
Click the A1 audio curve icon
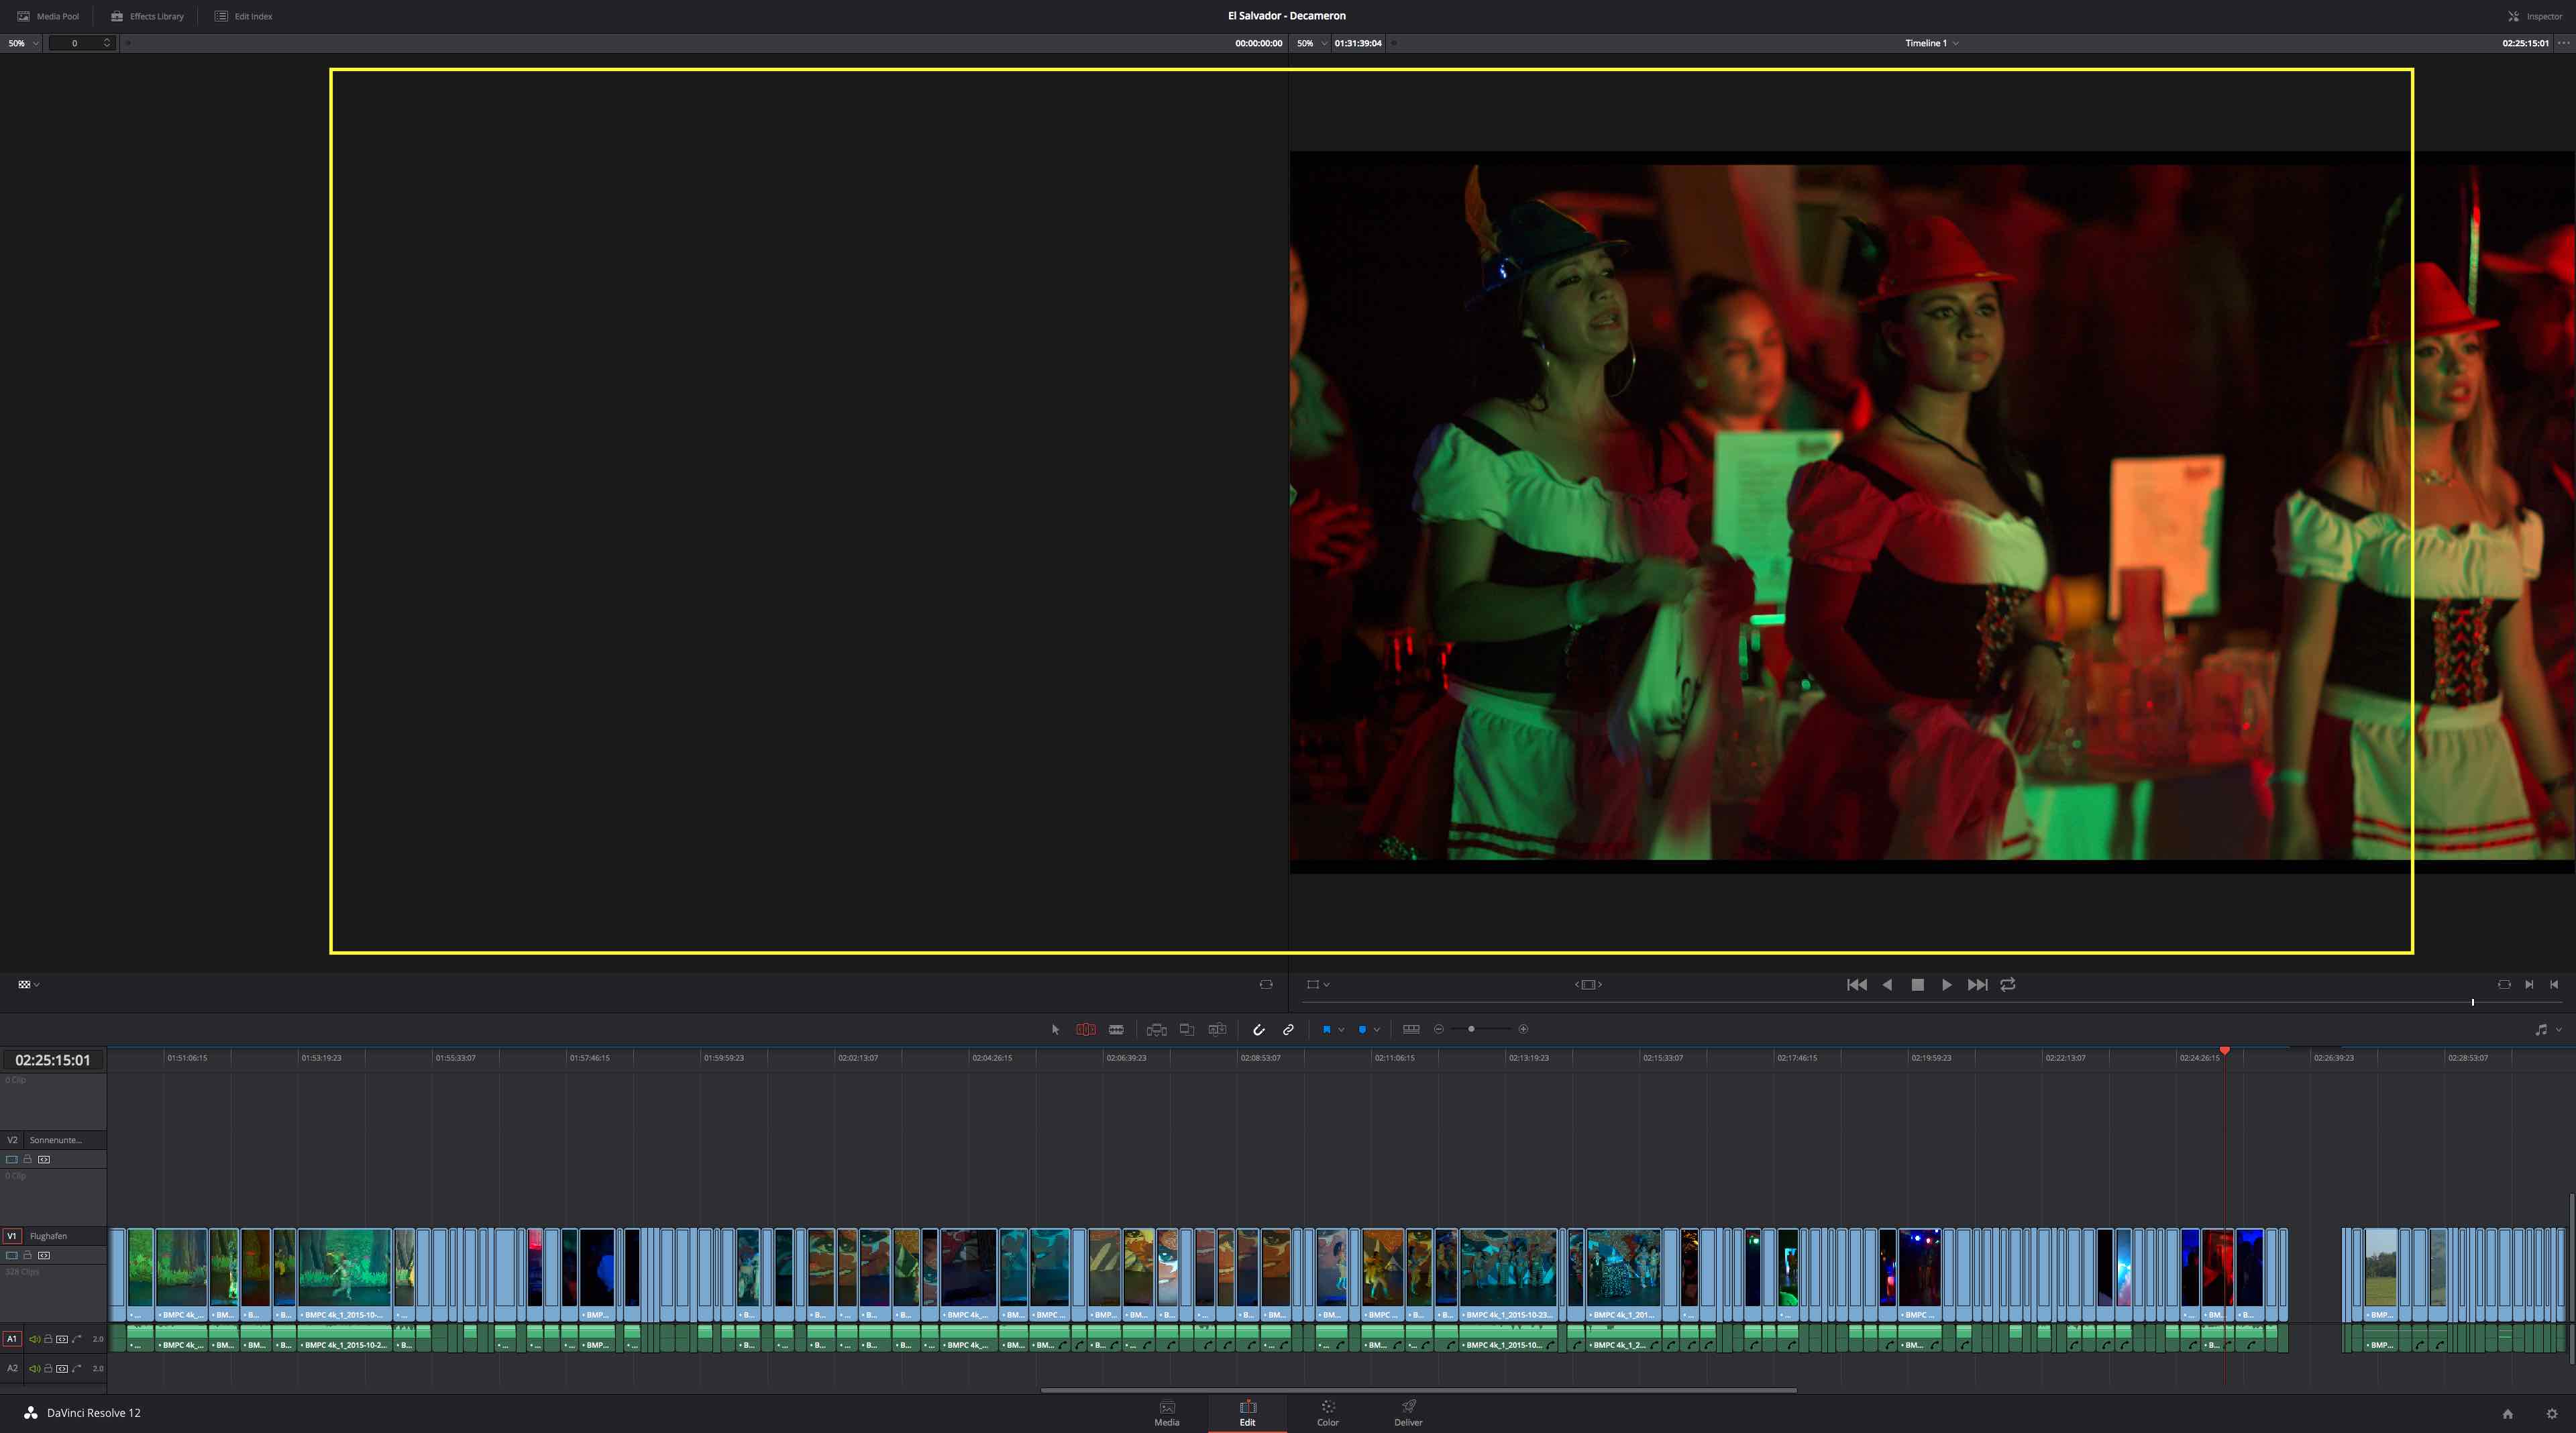pyautogui.click(x=77, y=1339)
